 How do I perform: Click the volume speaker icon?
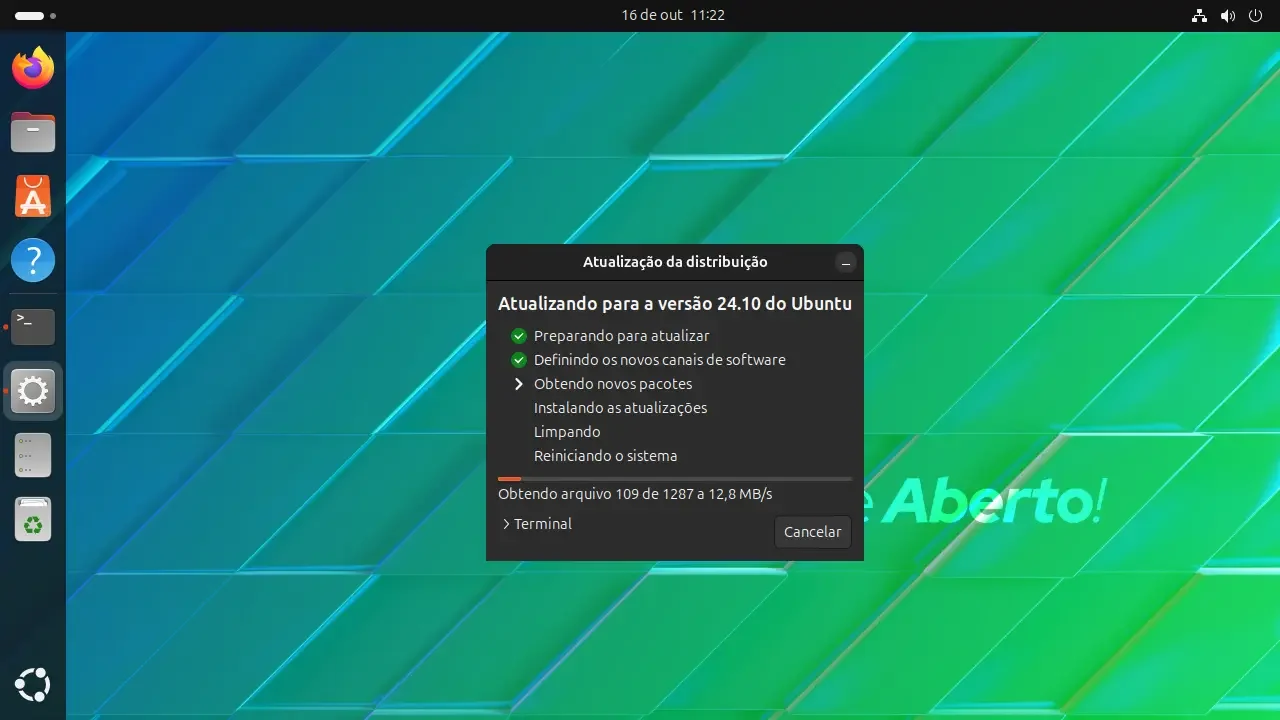pyautogui.click(x=1228, y=16)
